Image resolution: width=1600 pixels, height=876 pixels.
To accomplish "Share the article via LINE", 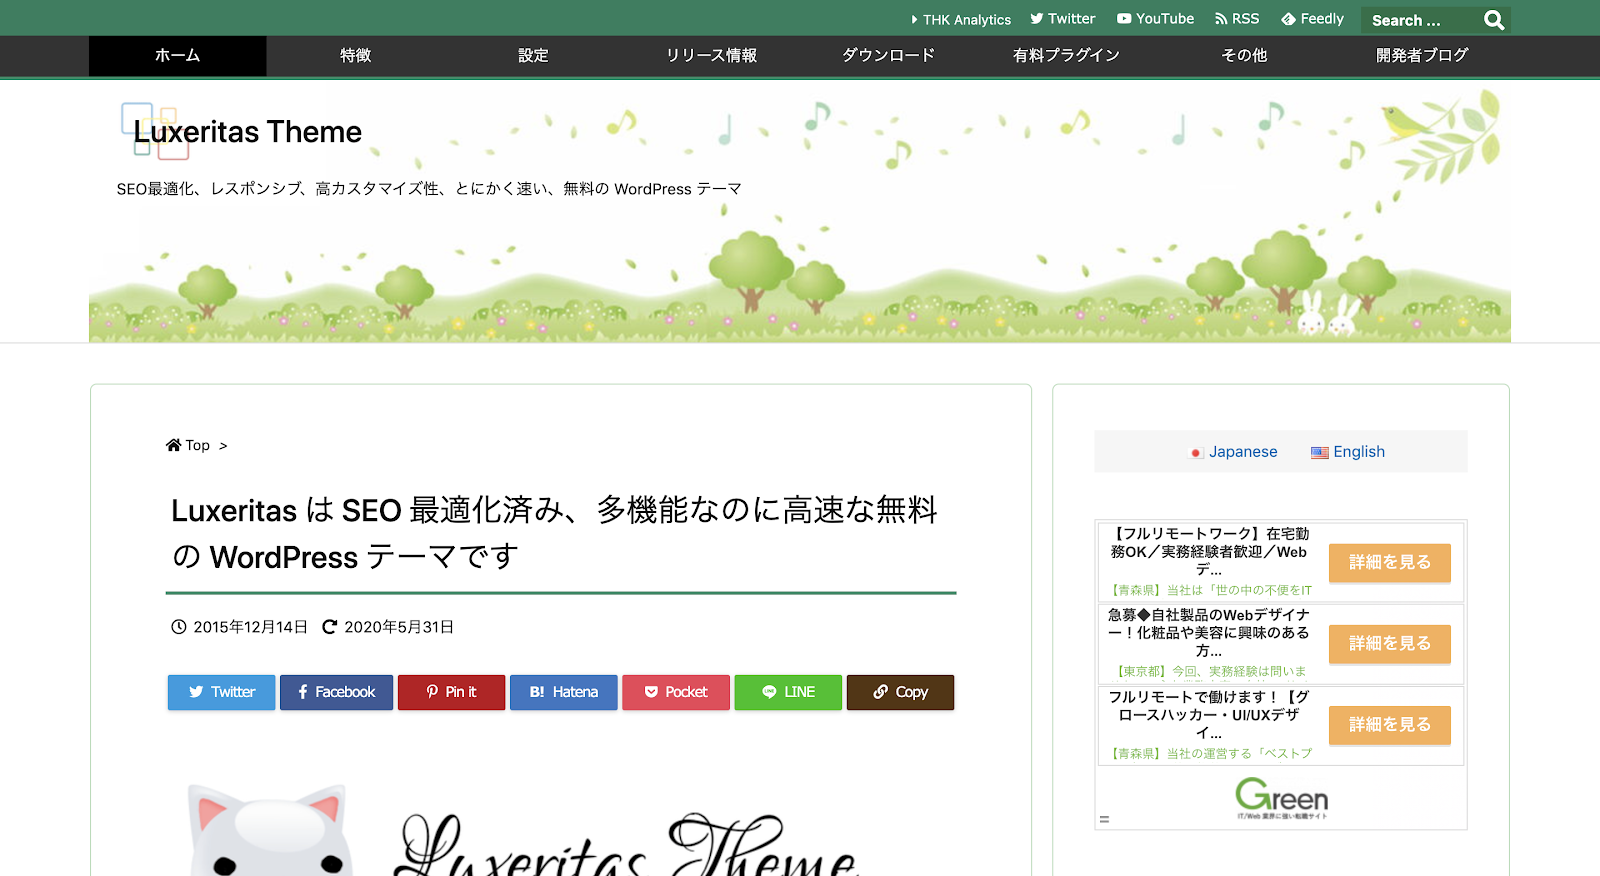I will 788,692.
